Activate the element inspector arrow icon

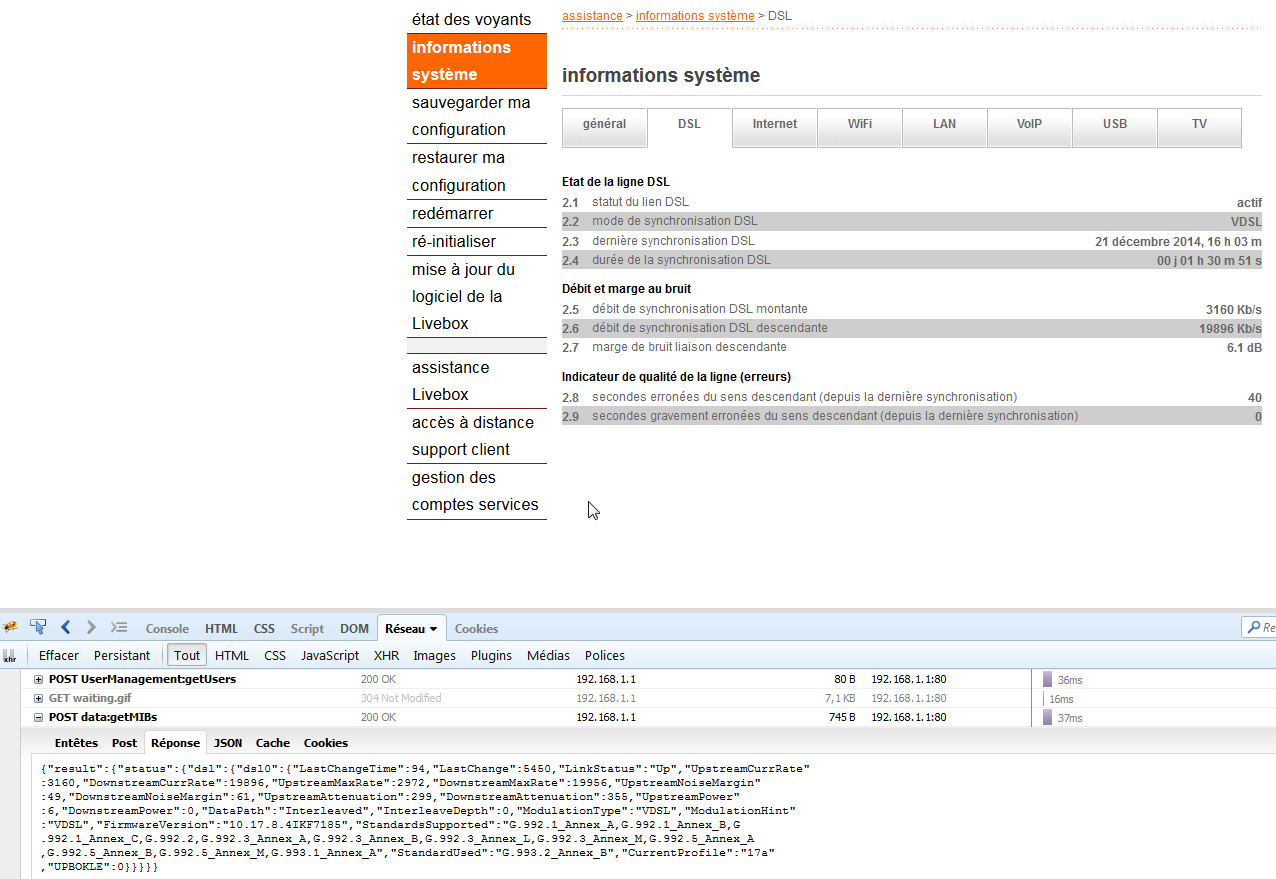38,628
